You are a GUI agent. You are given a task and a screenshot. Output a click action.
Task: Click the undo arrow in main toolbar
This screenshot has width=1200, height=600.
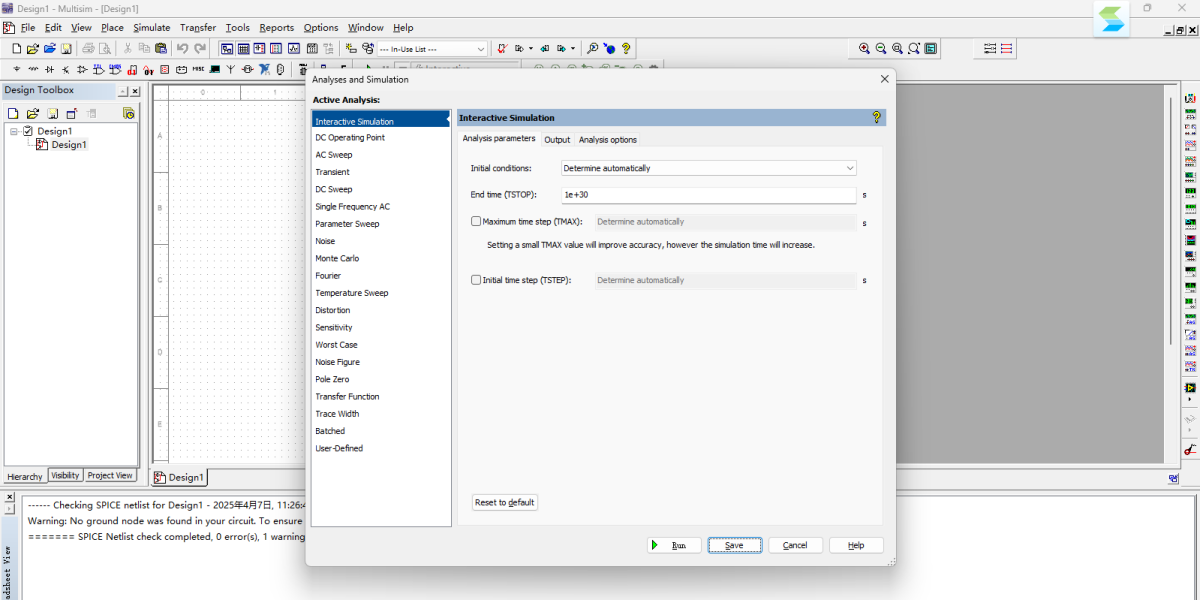[182, 48]
